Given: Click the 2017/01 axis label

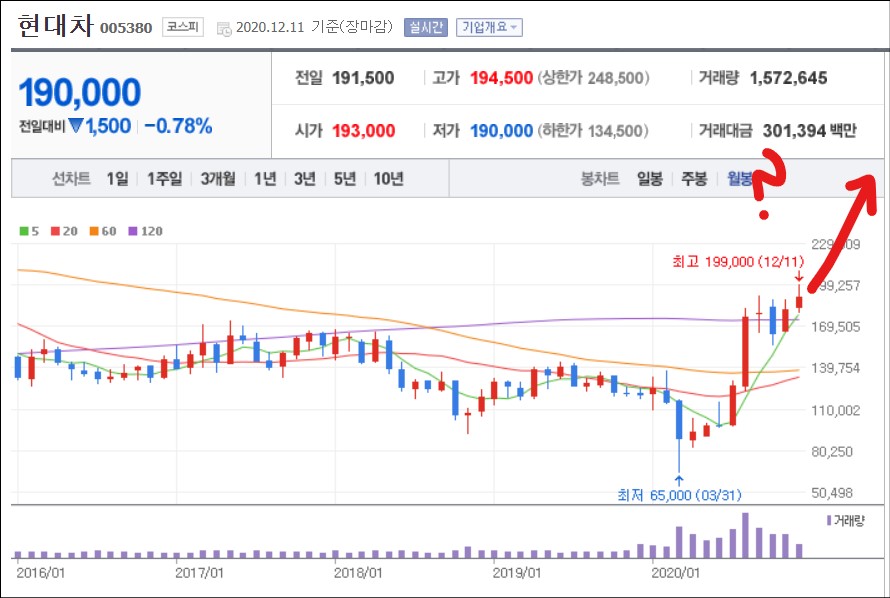Looking at the screenshot, I should (x=199, y=572).
